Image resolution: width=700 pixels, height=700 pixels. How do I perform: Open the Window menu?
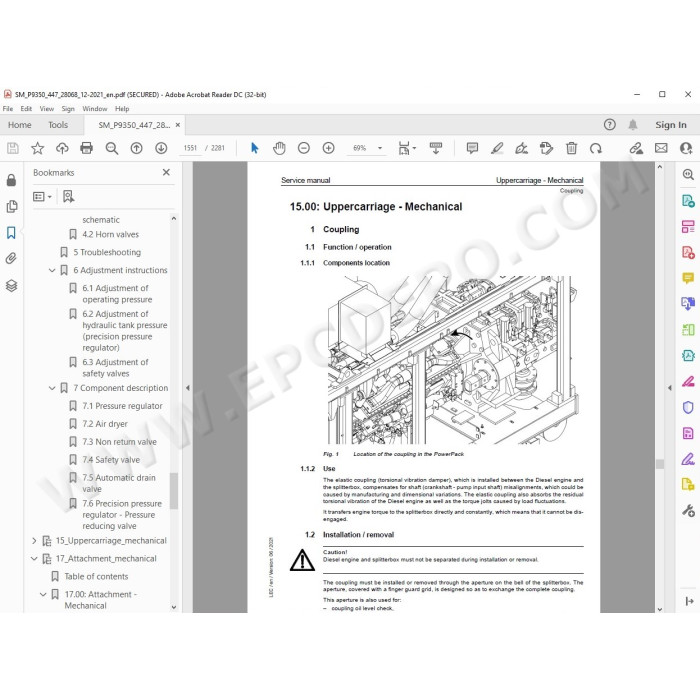pos(95,108)
